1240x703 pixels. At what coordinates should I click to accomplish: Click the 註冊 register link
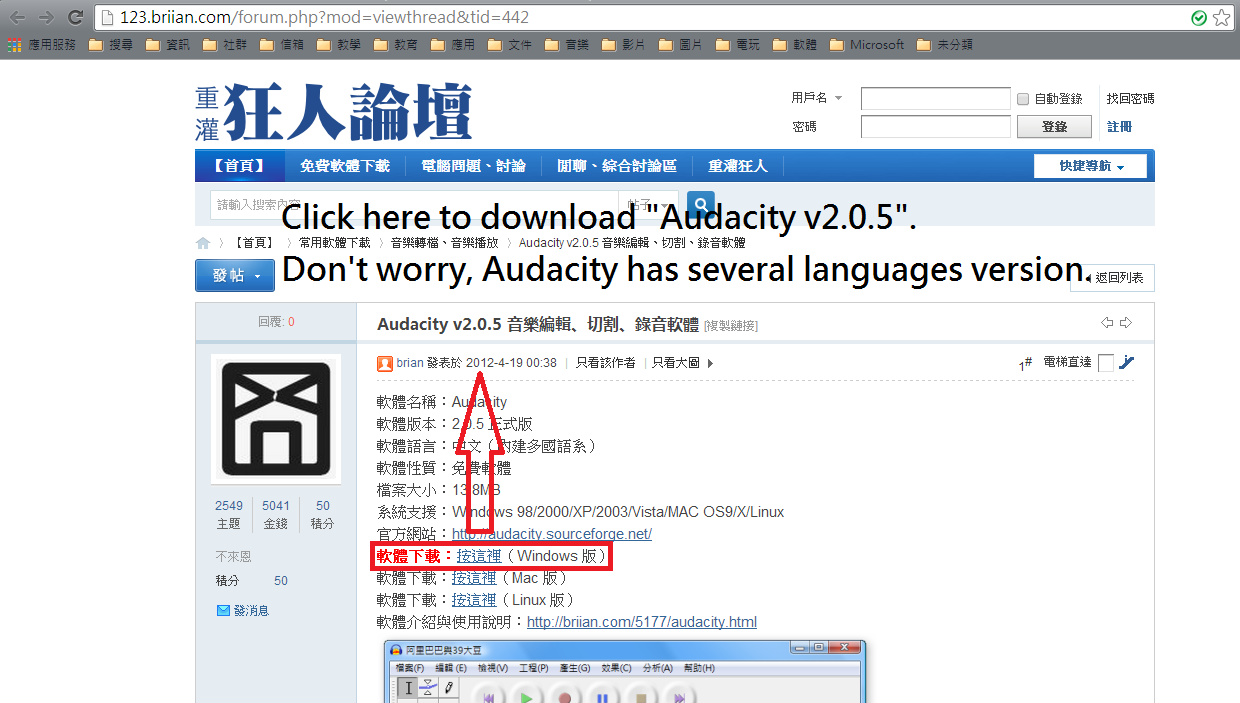pyautogui.click(x=1119, y=127)
